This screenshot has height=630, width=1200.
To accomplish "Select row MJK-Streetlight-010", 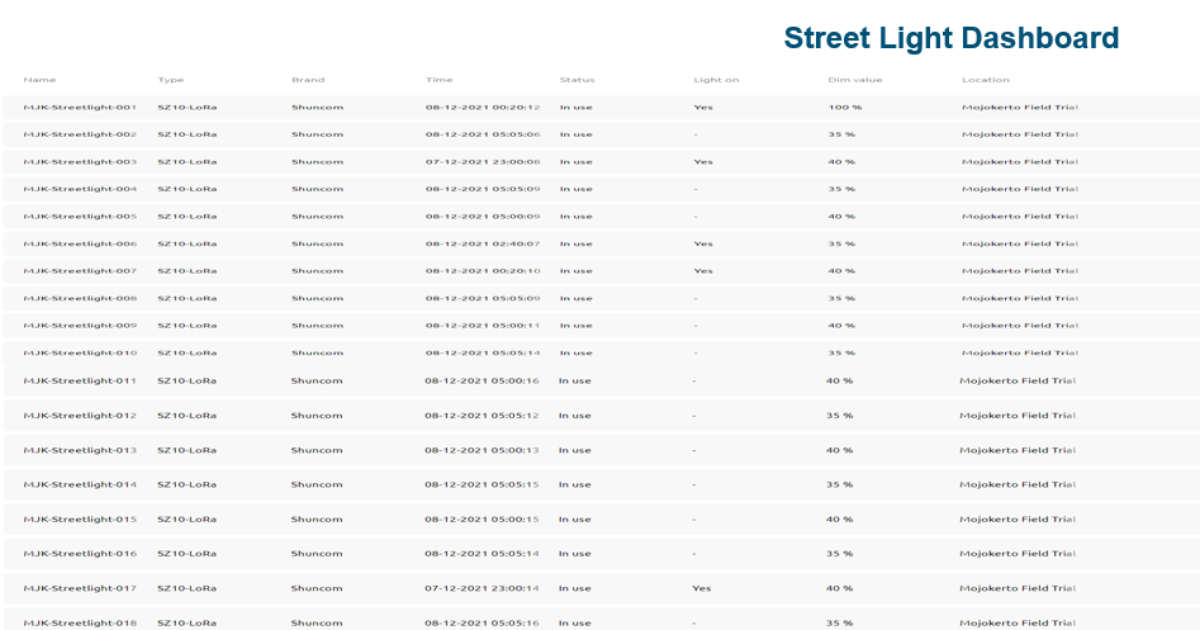I will click(600, 353).
